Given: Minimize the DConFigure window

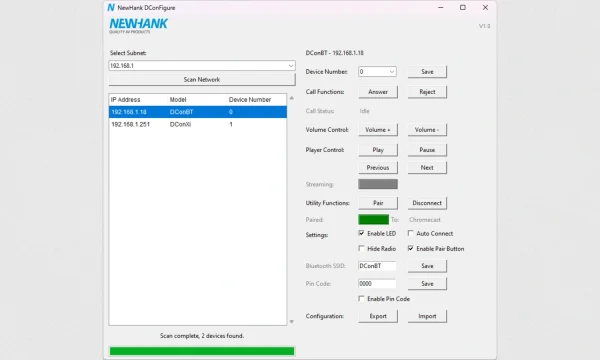Looking at the screenshot, I should [x=440, y=8].
